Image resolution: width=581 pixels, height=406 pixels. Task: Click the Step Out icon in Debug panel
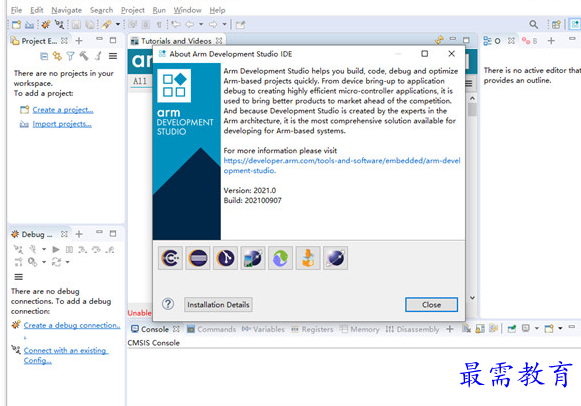[110, 250]
